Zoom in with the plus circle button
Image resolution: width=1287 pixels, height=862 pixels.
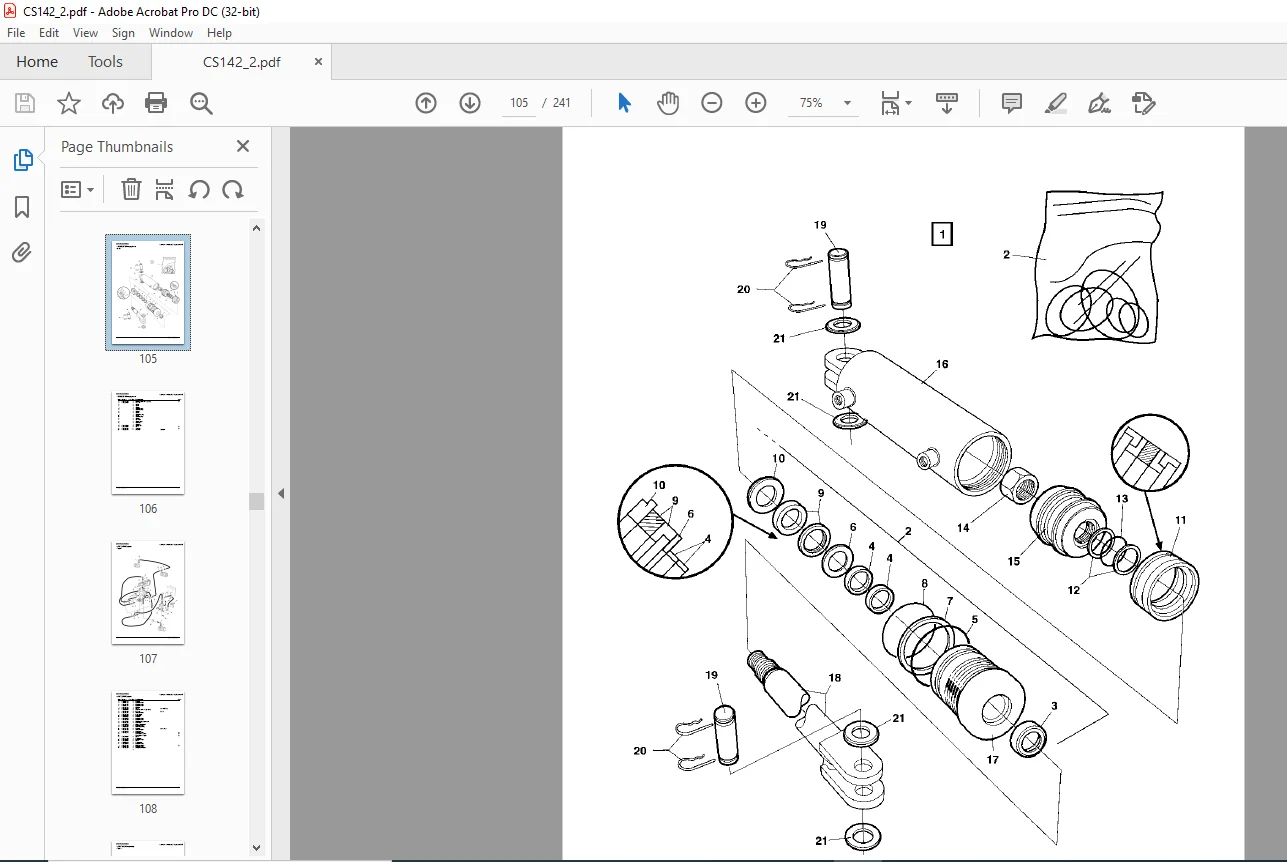click(x=756, y=103)
